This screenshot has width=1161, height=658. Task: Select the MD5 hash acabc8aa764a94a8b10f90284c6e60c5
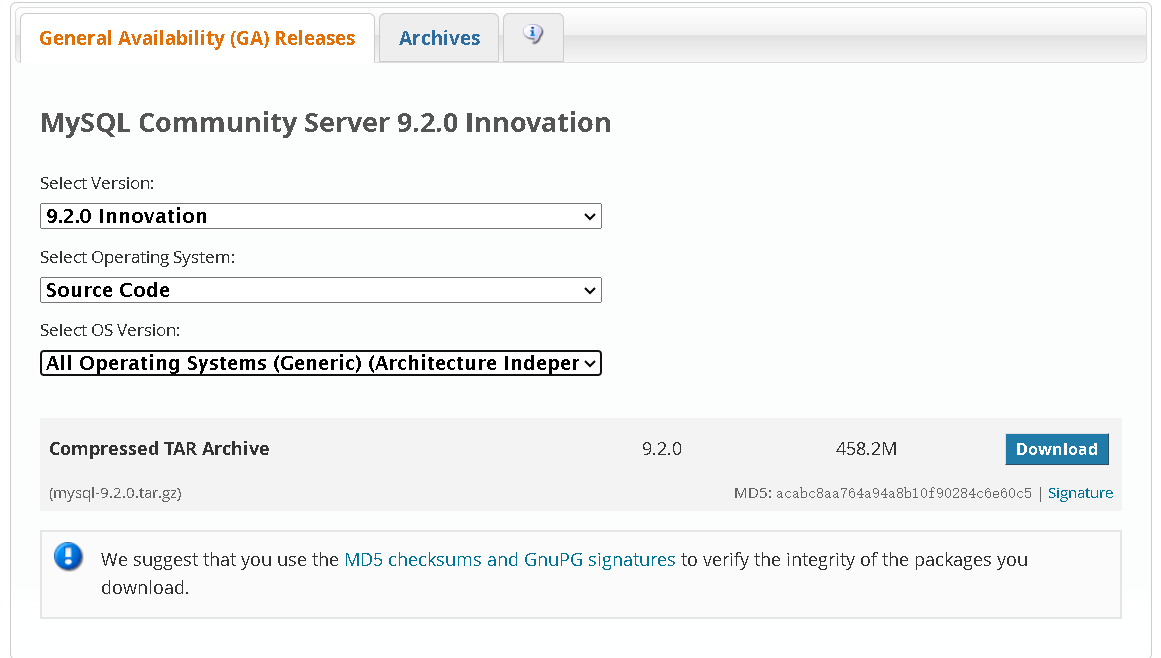click(903, 494)
